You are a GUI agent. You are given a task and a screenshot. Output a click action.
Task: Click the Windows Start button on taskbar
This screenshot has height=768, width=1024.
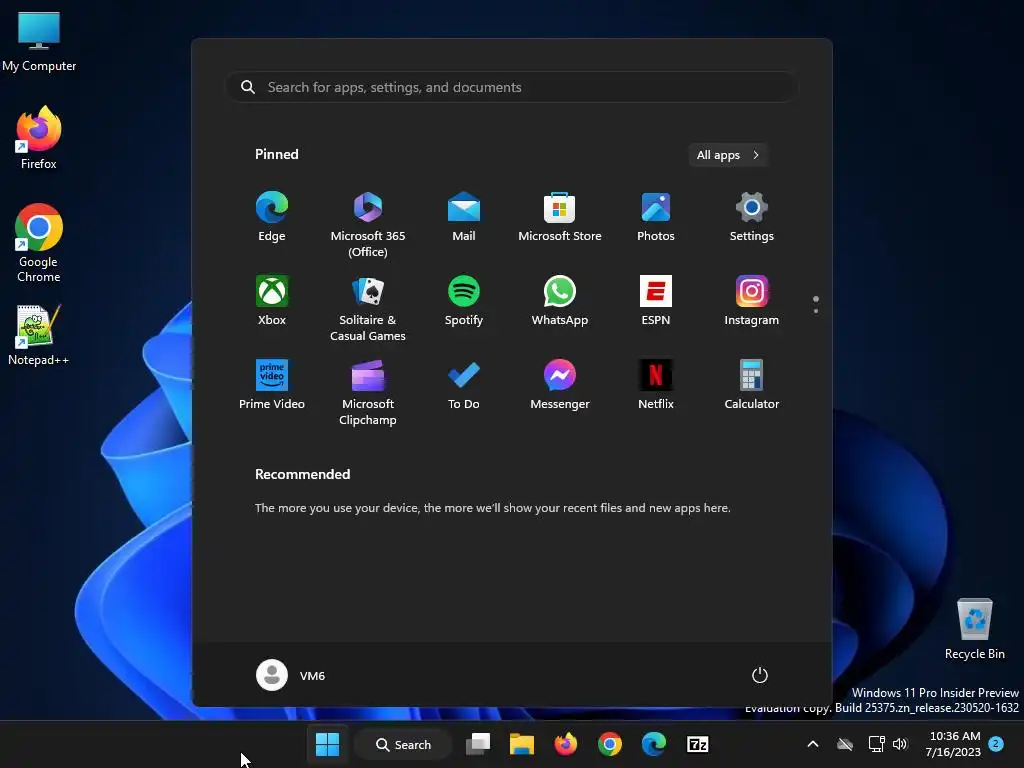point(327,744)
